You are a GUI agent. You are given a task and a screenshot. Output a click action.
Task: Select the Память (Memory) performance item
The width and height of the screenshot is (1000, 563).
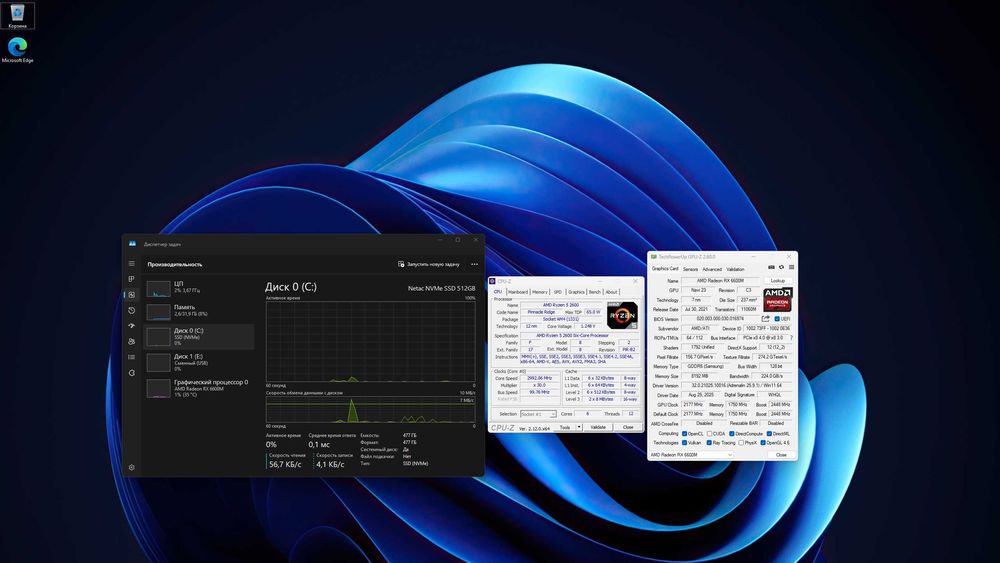pos(200,311)
